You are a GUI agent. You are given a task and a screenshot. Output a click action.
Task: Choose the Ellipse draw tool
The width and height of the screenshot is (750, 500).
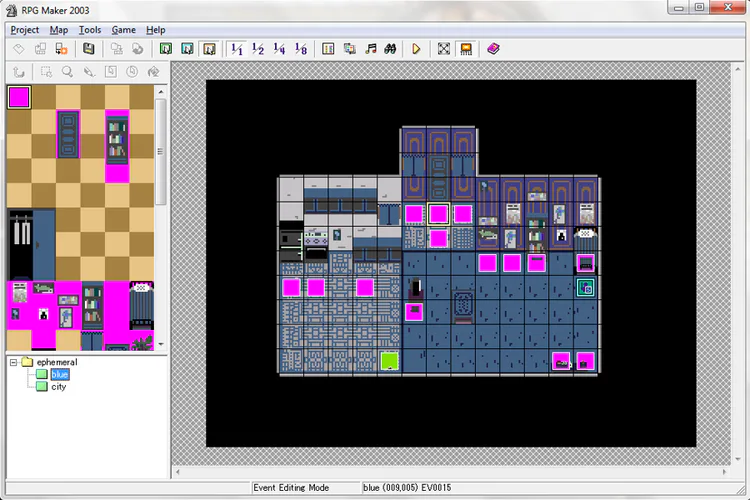pos(132,72)
